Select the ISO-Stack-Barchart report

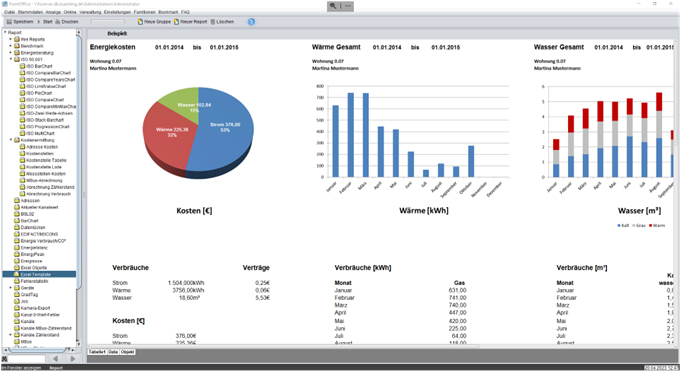click(x=41, y=120)
